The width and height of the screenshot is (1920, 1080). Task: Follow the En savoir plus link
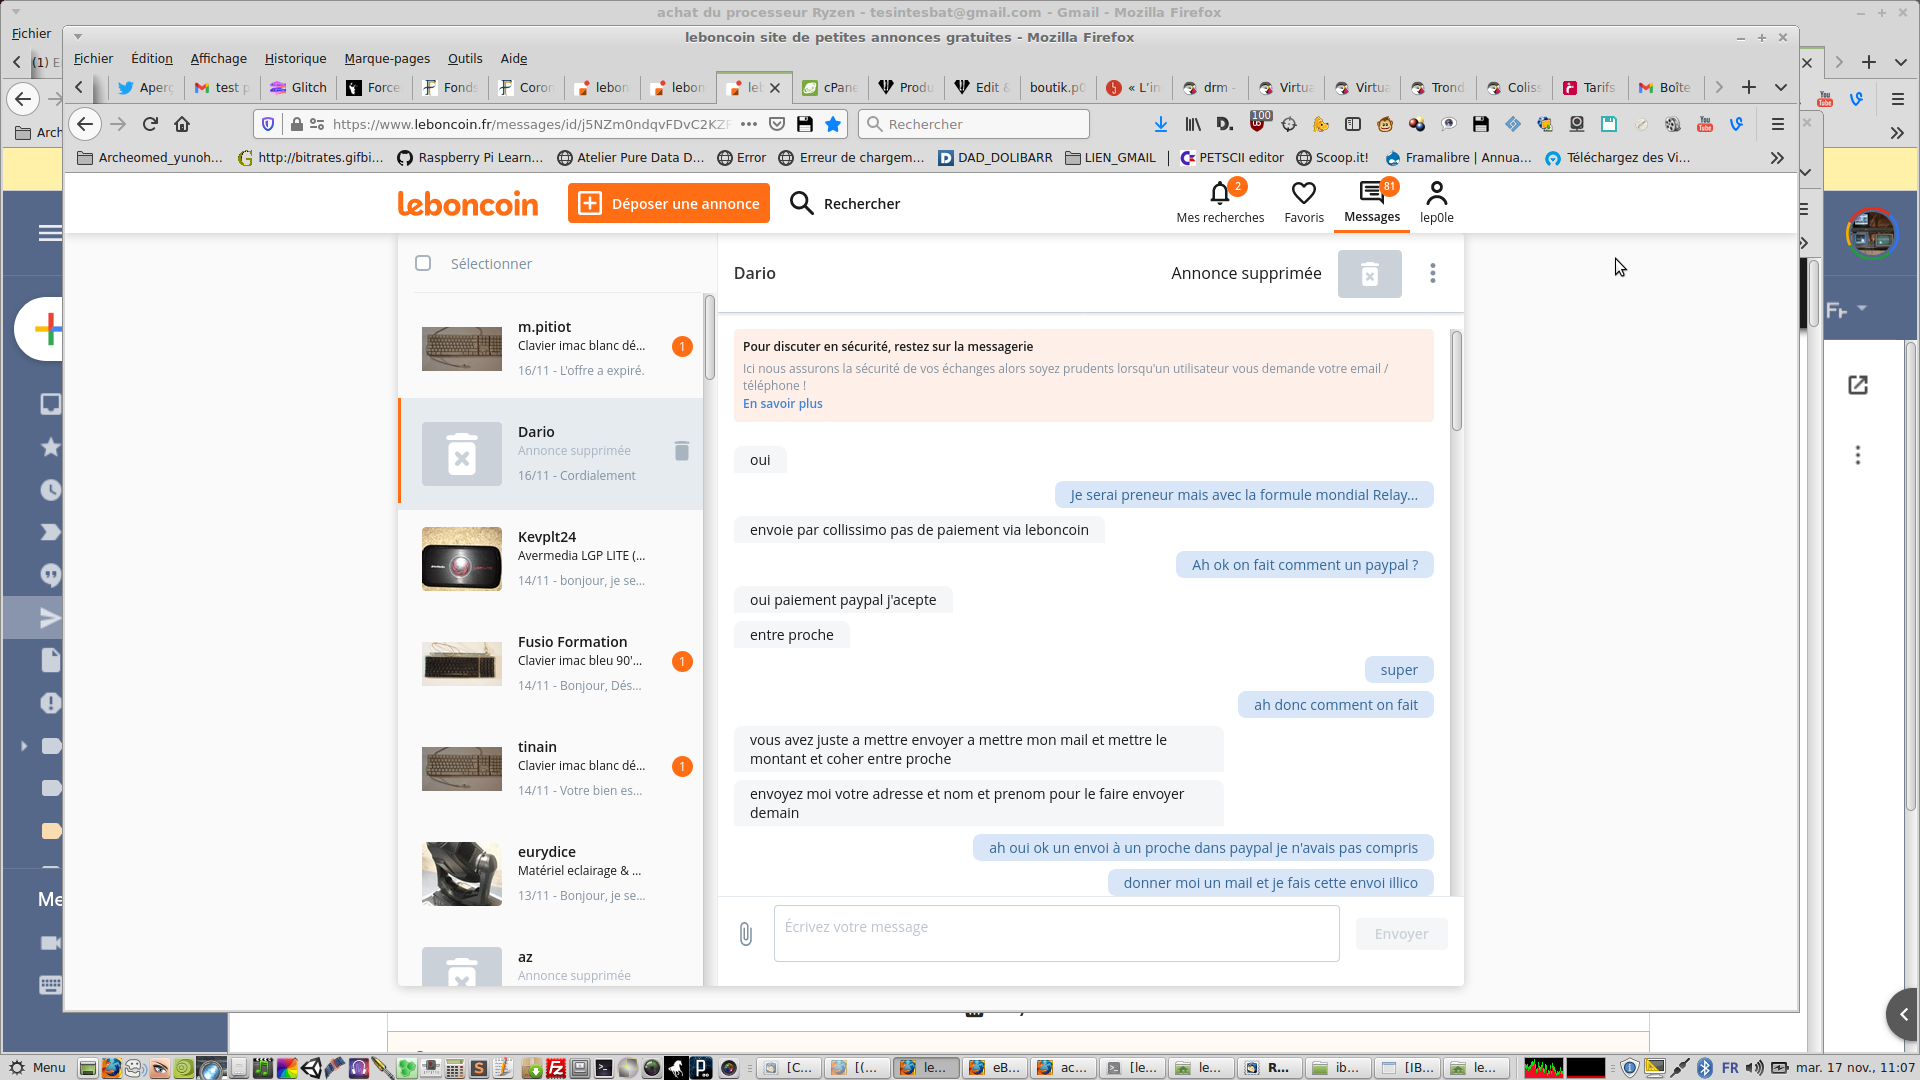point(782,404)
